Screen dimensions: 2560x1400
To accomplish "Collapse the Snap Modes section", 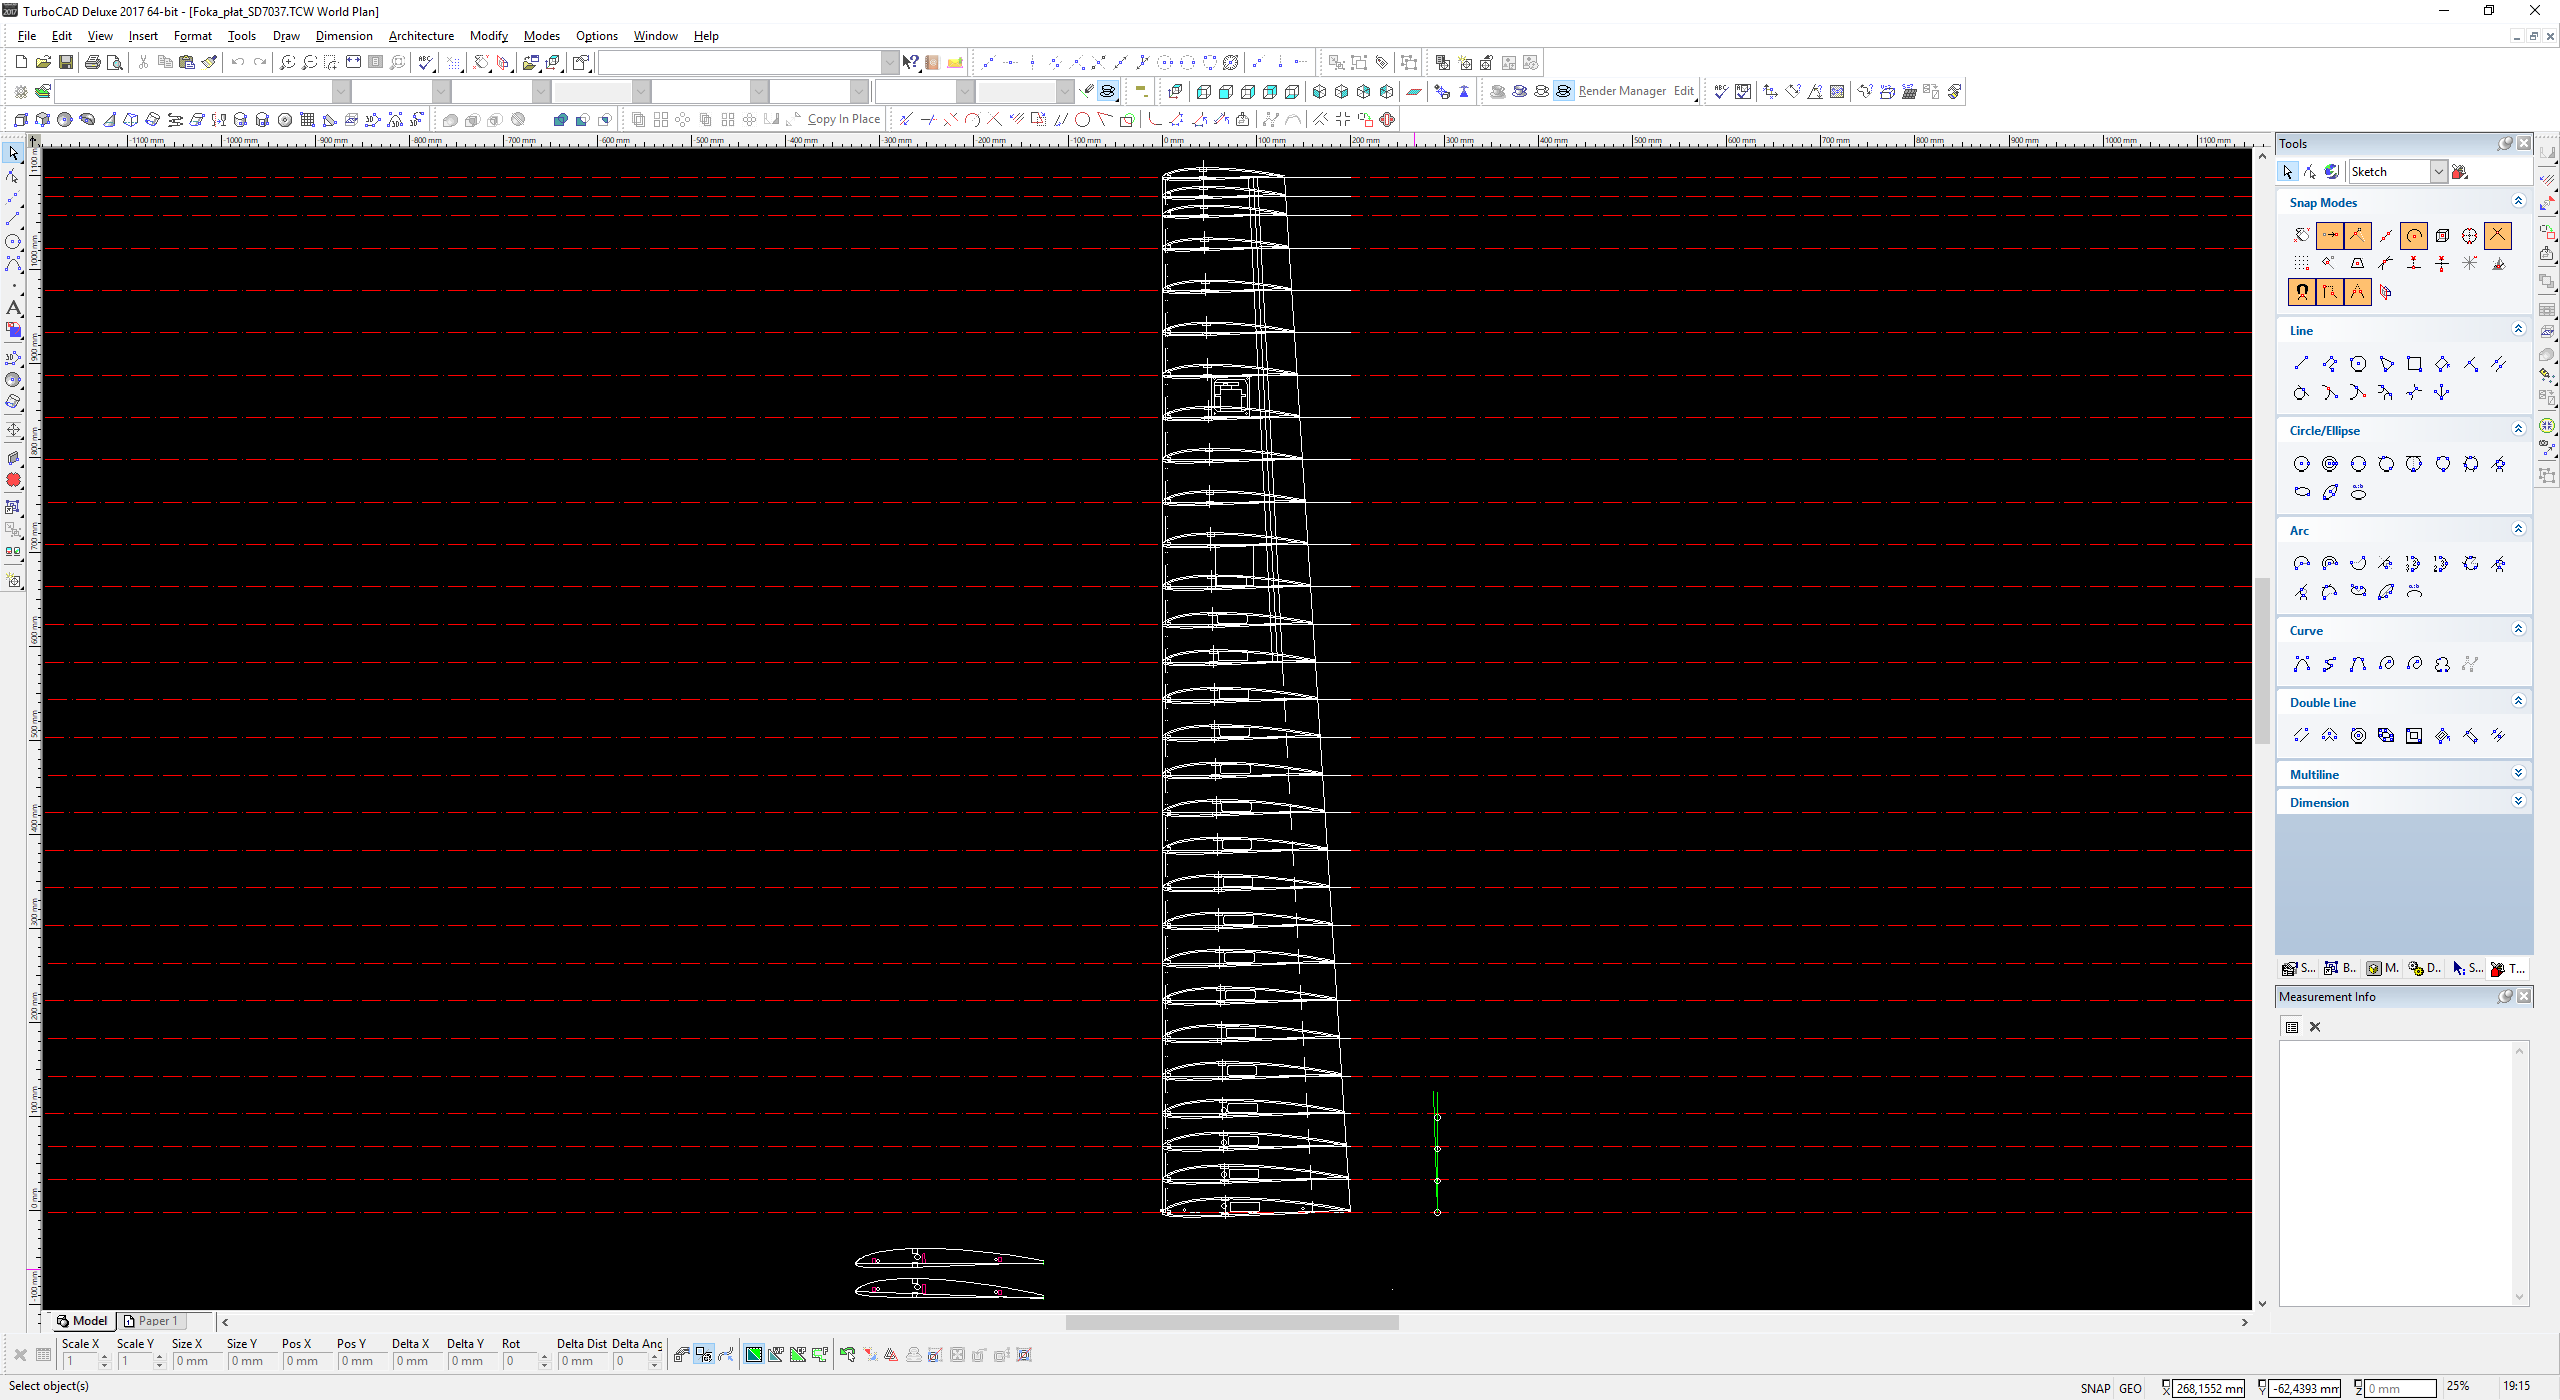I will [2518, 202].
